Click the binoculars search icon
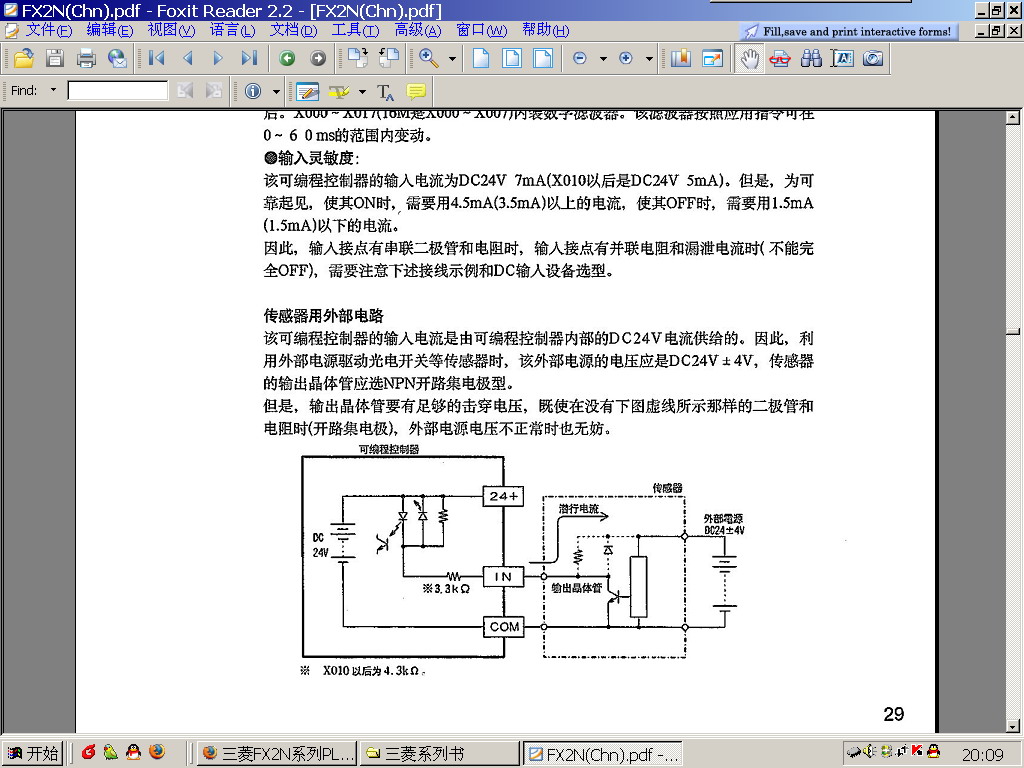 coord(811,58)
